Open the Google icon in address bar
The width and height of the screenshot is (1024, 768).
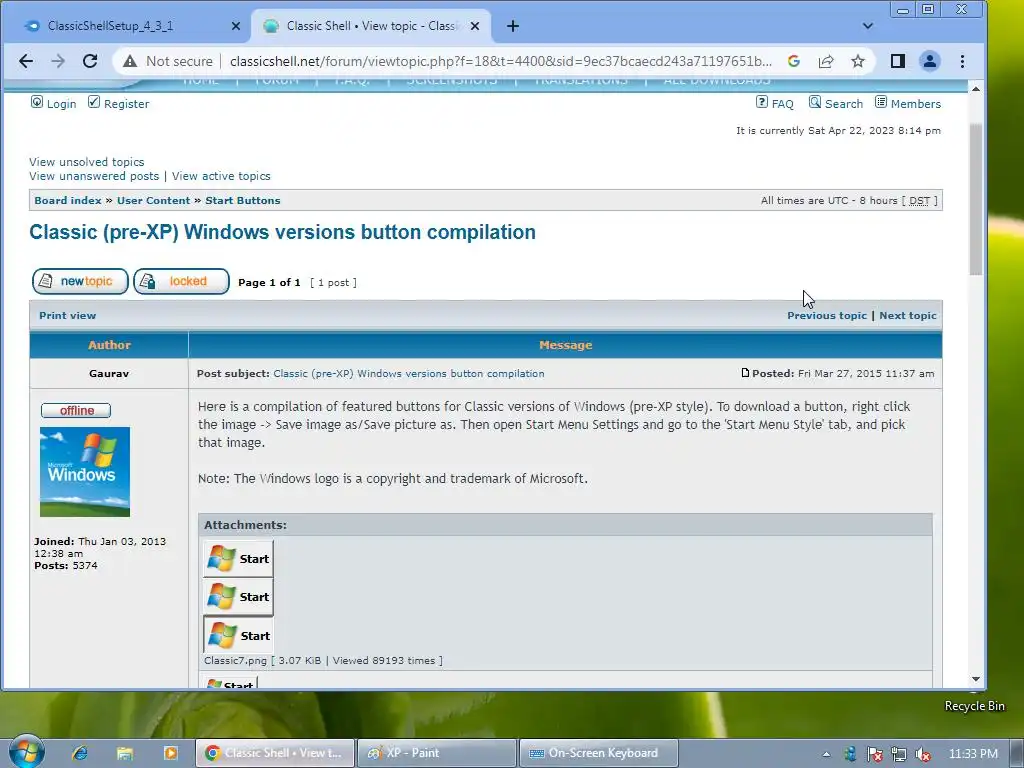(793, 61)
